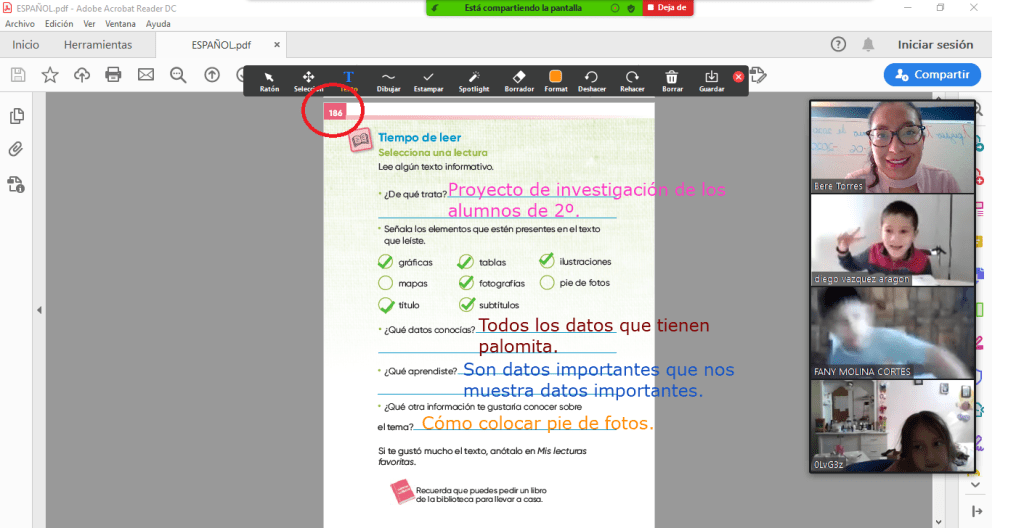Image resolution: width=1024 pixels, height=528 pixels.
Task: Open page thumbnails panel in sidebar
Action: [x=16, y=116]
